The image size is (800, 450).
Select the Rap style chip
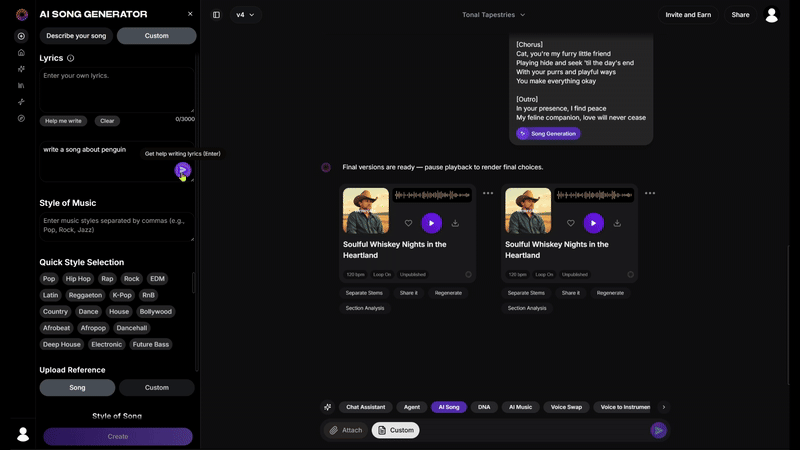click(107, 279)
